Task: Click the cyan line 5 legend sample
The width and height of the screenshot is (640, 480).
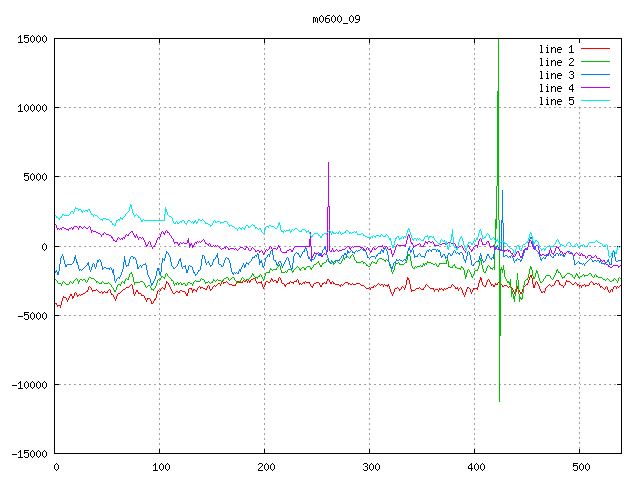Action: [x=595, y=101]
